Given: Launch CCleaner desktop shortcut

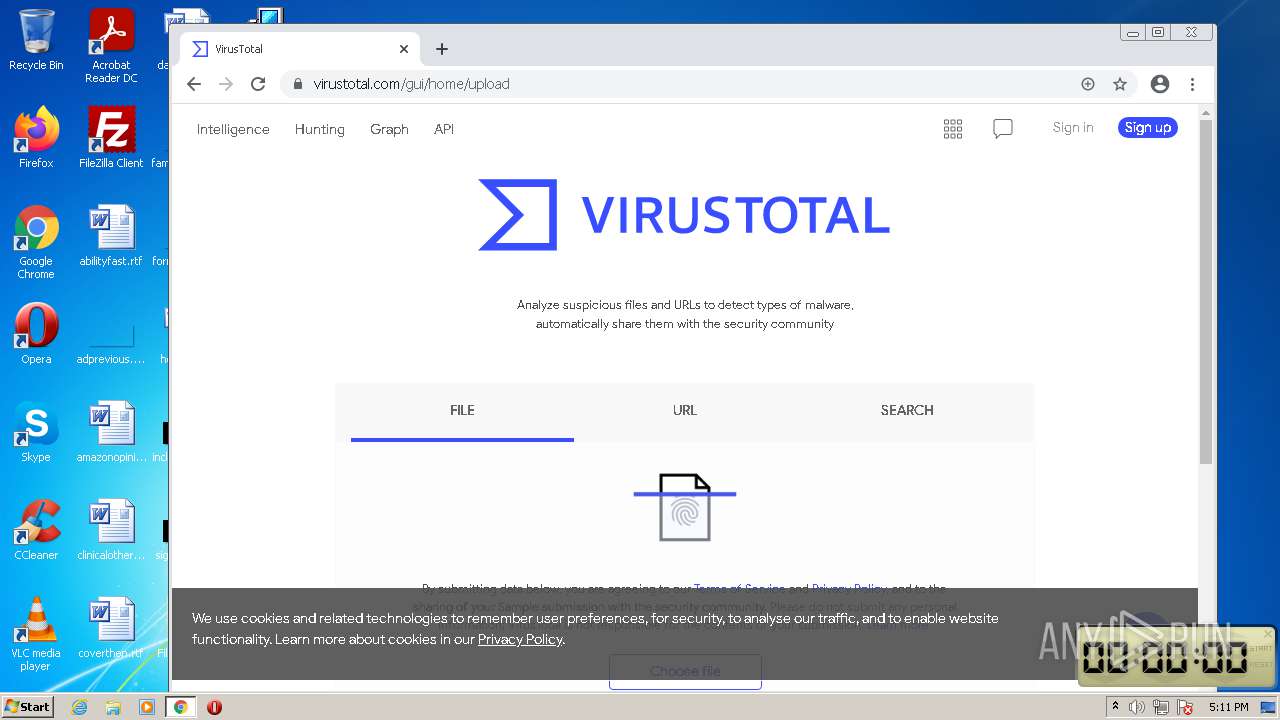Looking at the screenshot, I should coord(36,530).
